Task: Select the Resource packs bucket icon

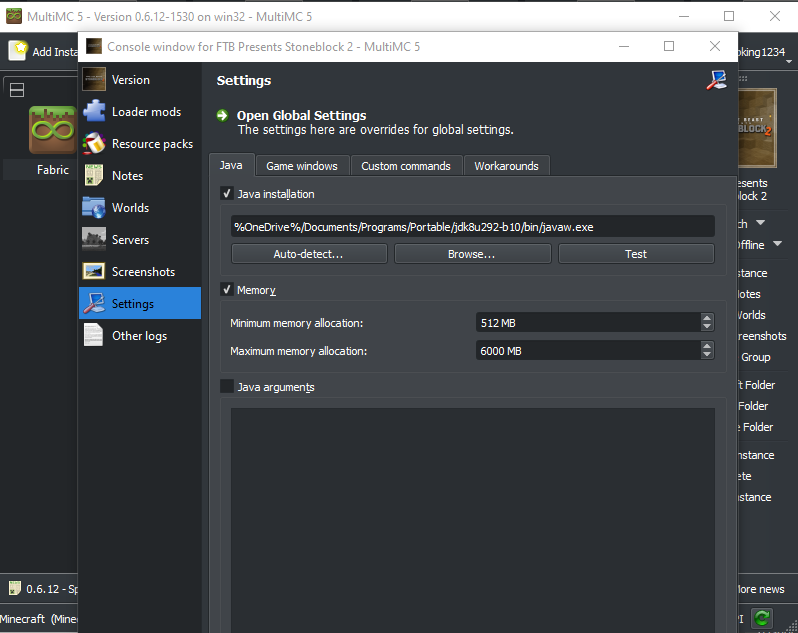Action: 94,143
